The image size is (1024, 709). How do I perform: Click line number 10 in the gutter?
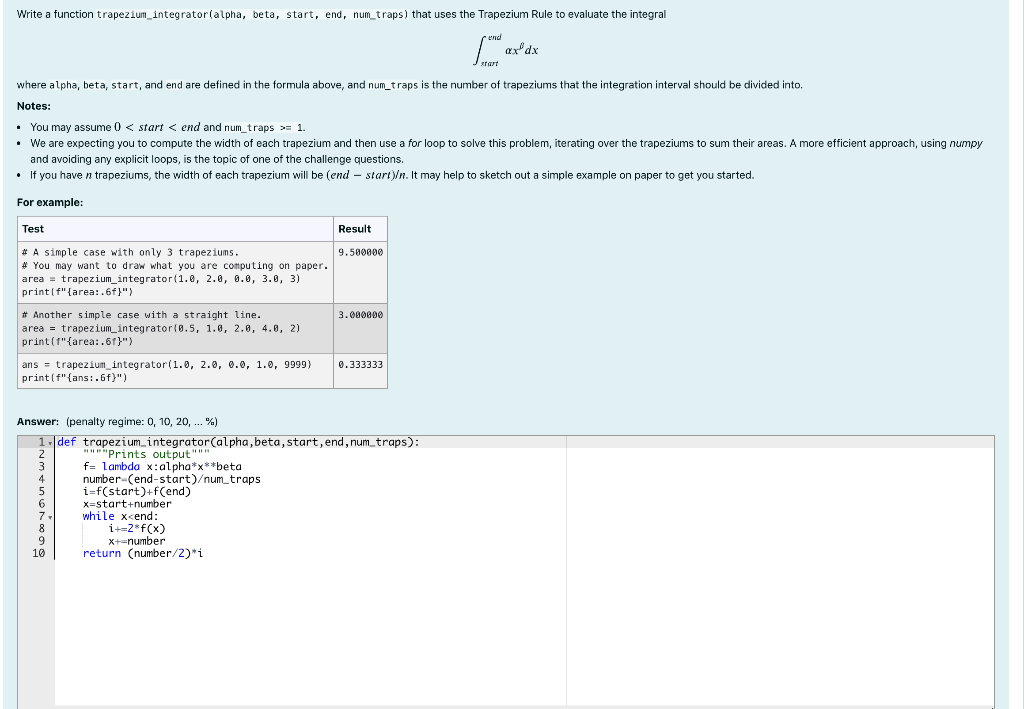click(36, 553)
